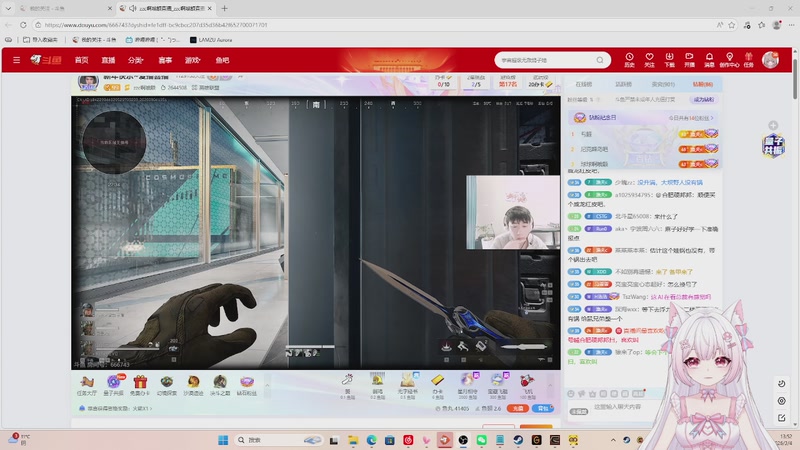The height and width of the screenshot is (450, 800).
Task: Open Steam from the taskbar
Action: click(518, 440)
